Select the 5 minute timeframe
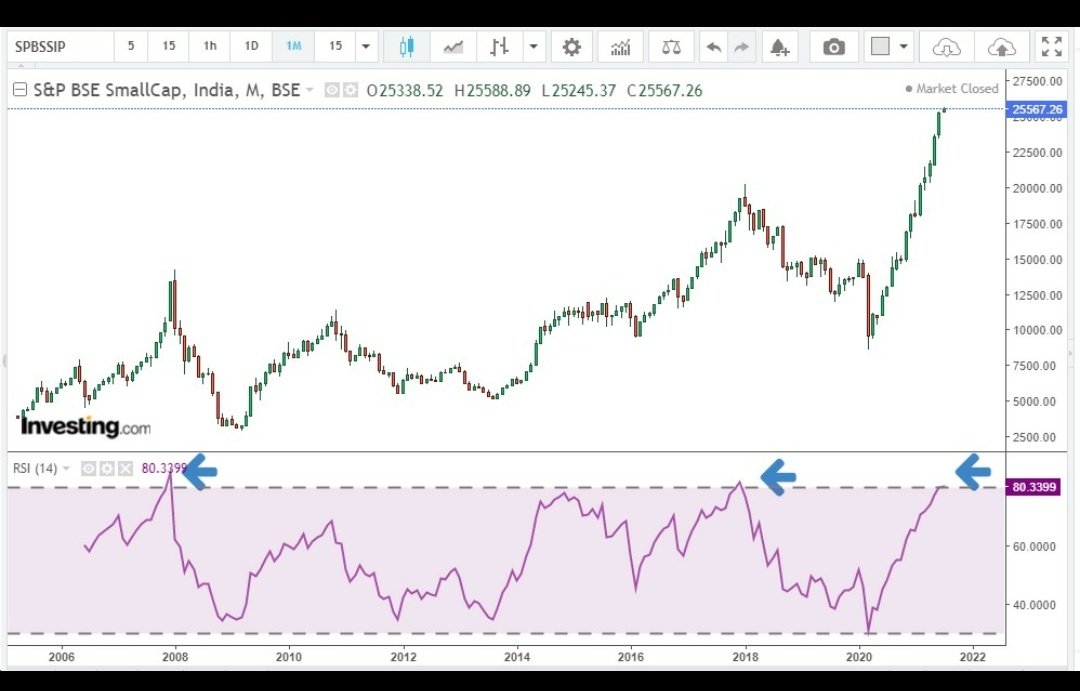 click(131, 46)
